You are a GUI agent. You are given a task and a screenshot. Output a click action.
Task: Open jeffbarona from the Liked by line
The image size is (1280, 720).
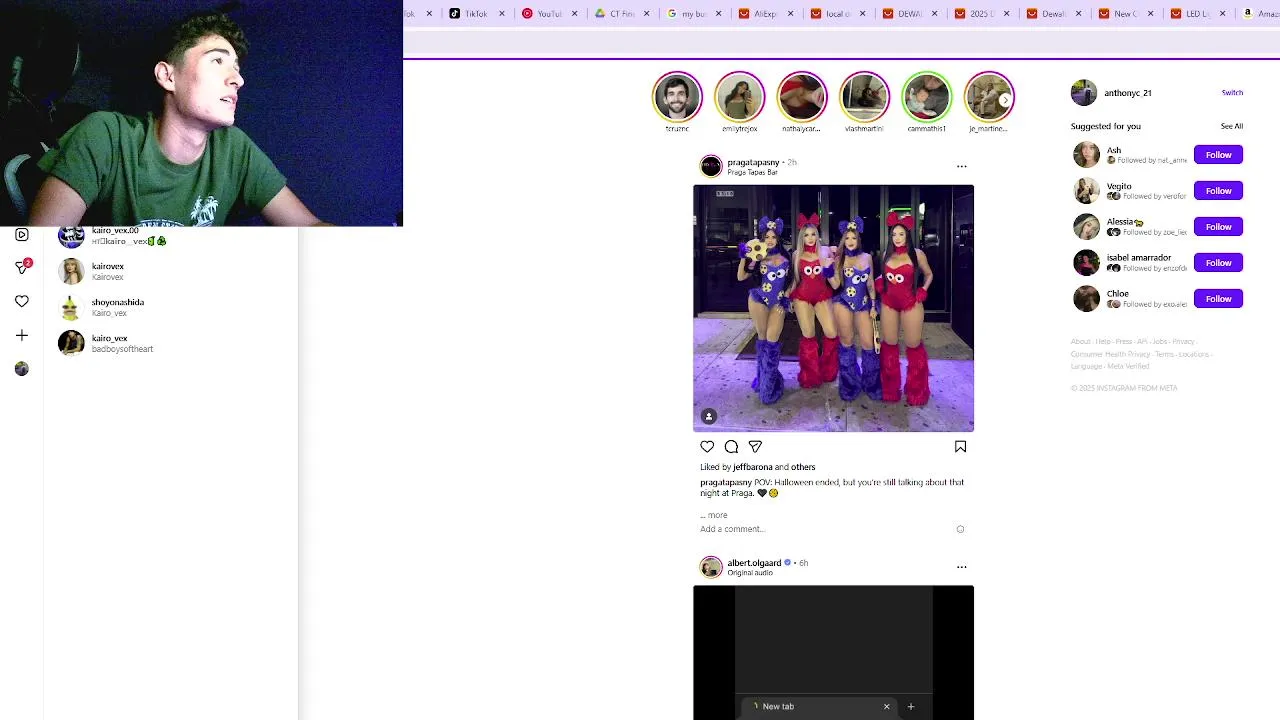click(752, 467)
